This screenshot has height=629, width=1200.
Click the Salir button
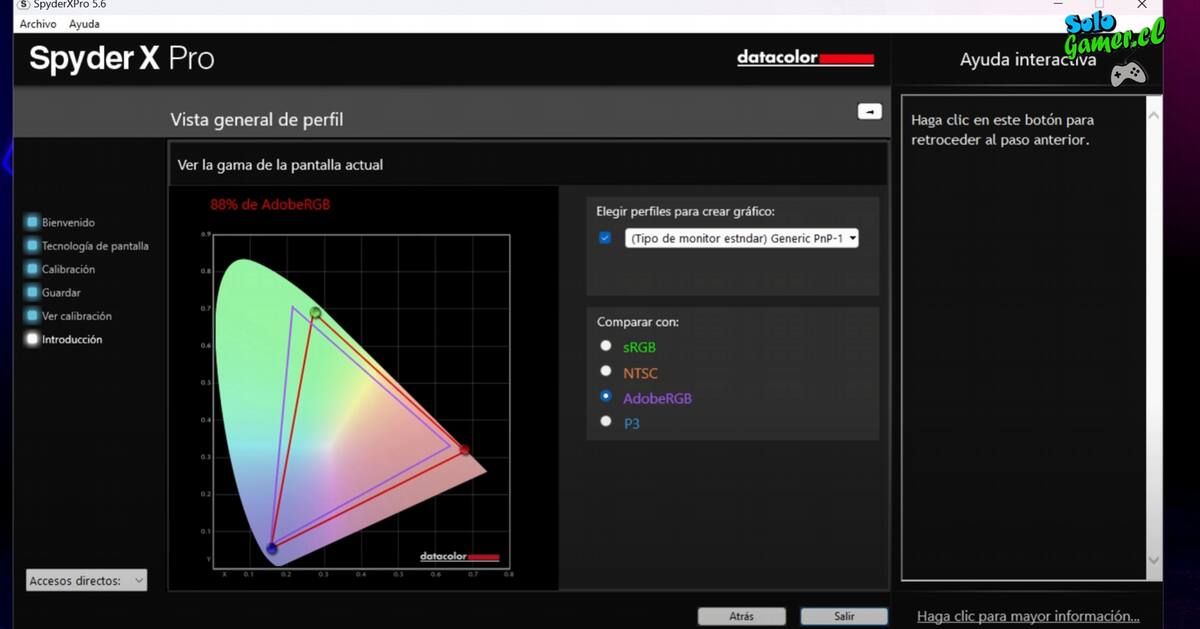click(844, 616)
